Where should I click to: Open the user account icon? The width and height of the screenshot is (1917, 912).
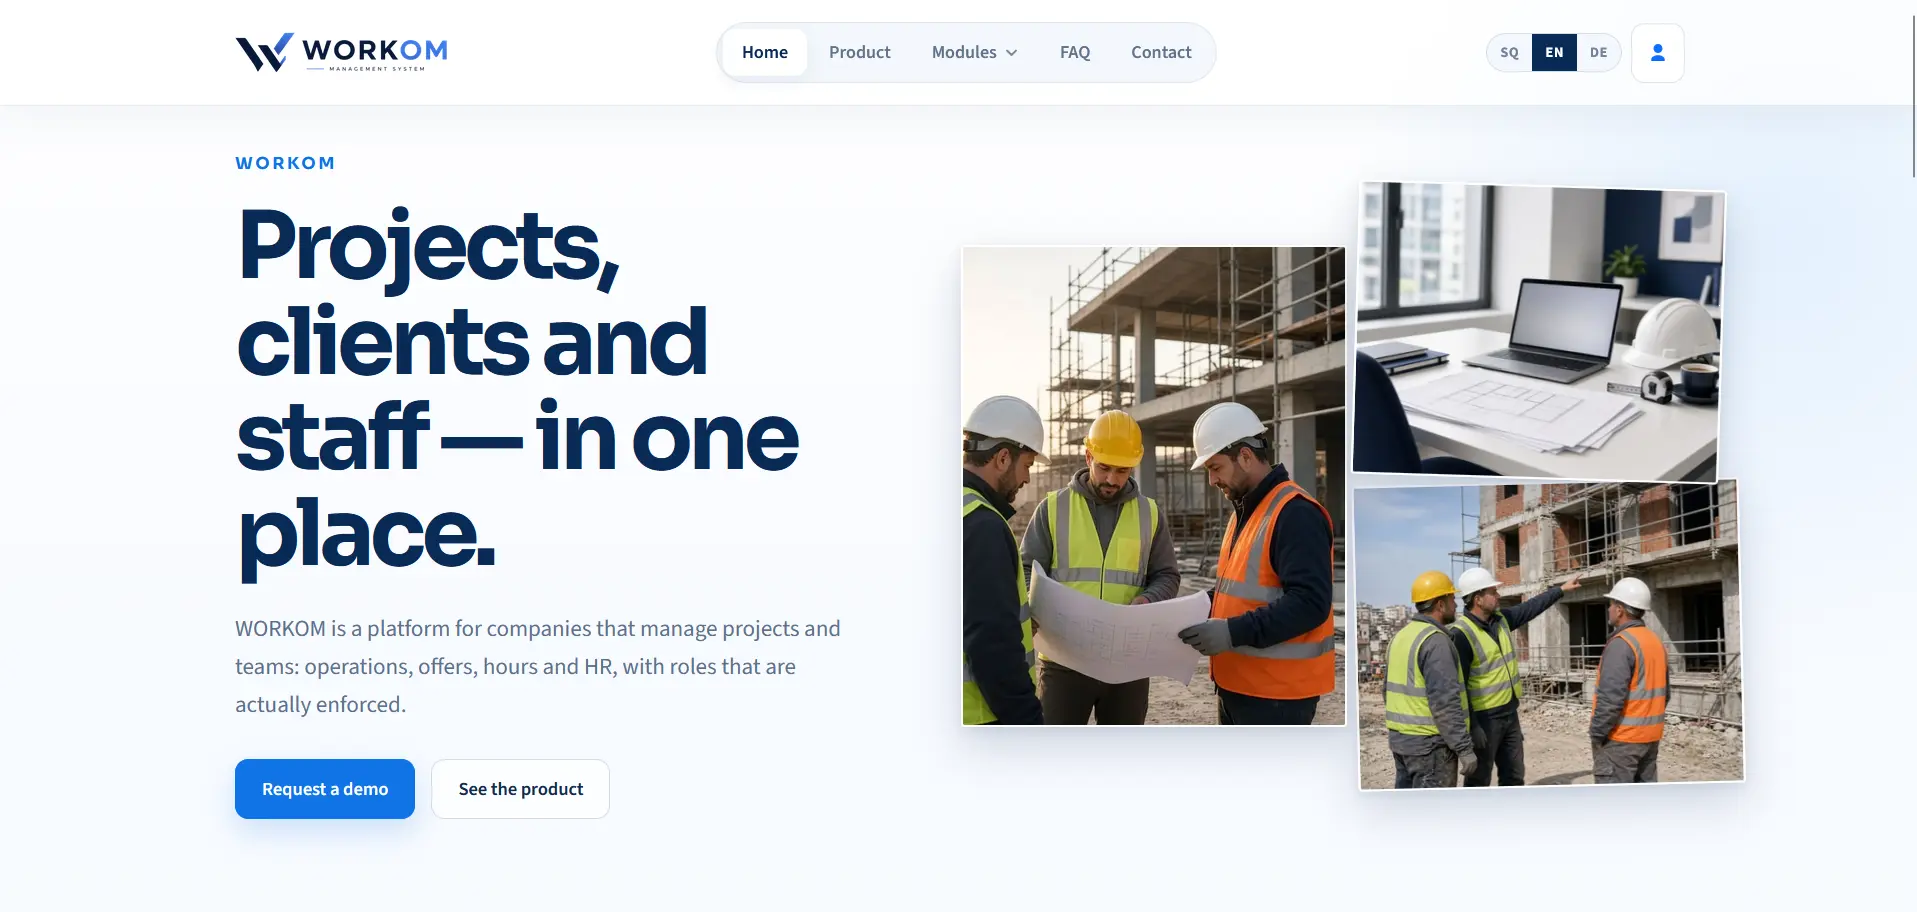(1657, 53)
